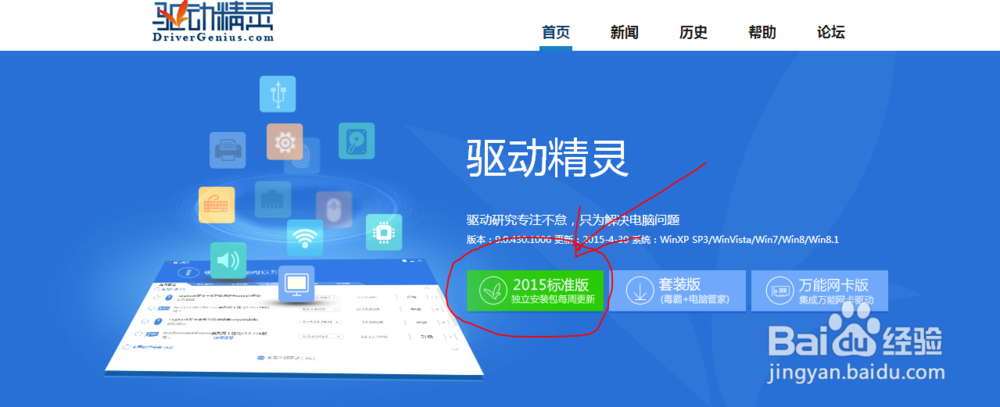This screenshot has height=407, width=1000.
Task: Switch to the 帮助 page
Action: pos(762,33)
